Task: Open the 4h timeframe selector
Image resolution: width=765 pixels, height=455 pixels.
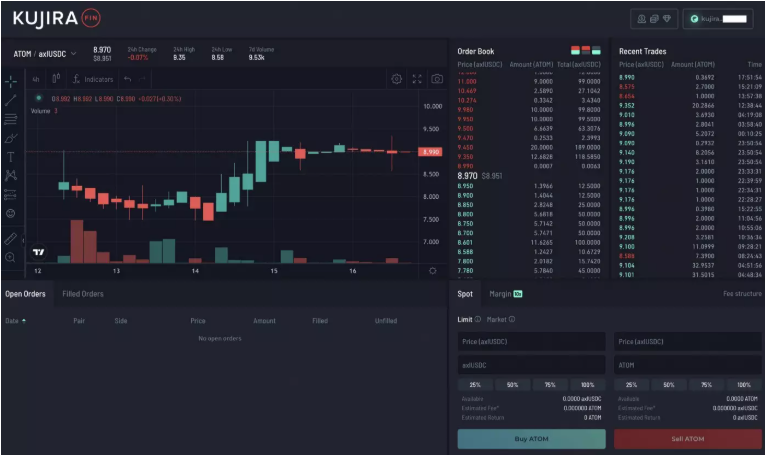Action: click(36, 79)
